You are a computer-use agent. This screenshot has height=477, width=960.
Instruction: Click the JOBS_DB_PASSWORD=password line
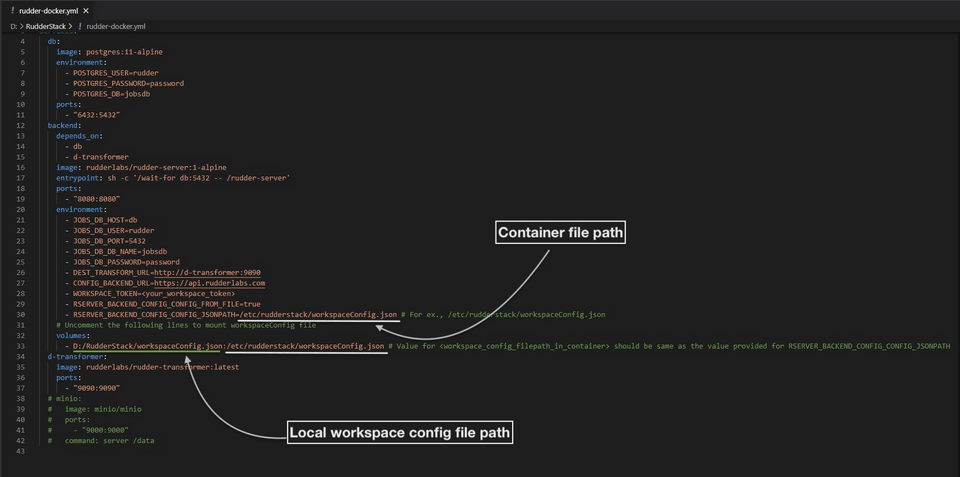pyautogui.click(x=122, y=261)
